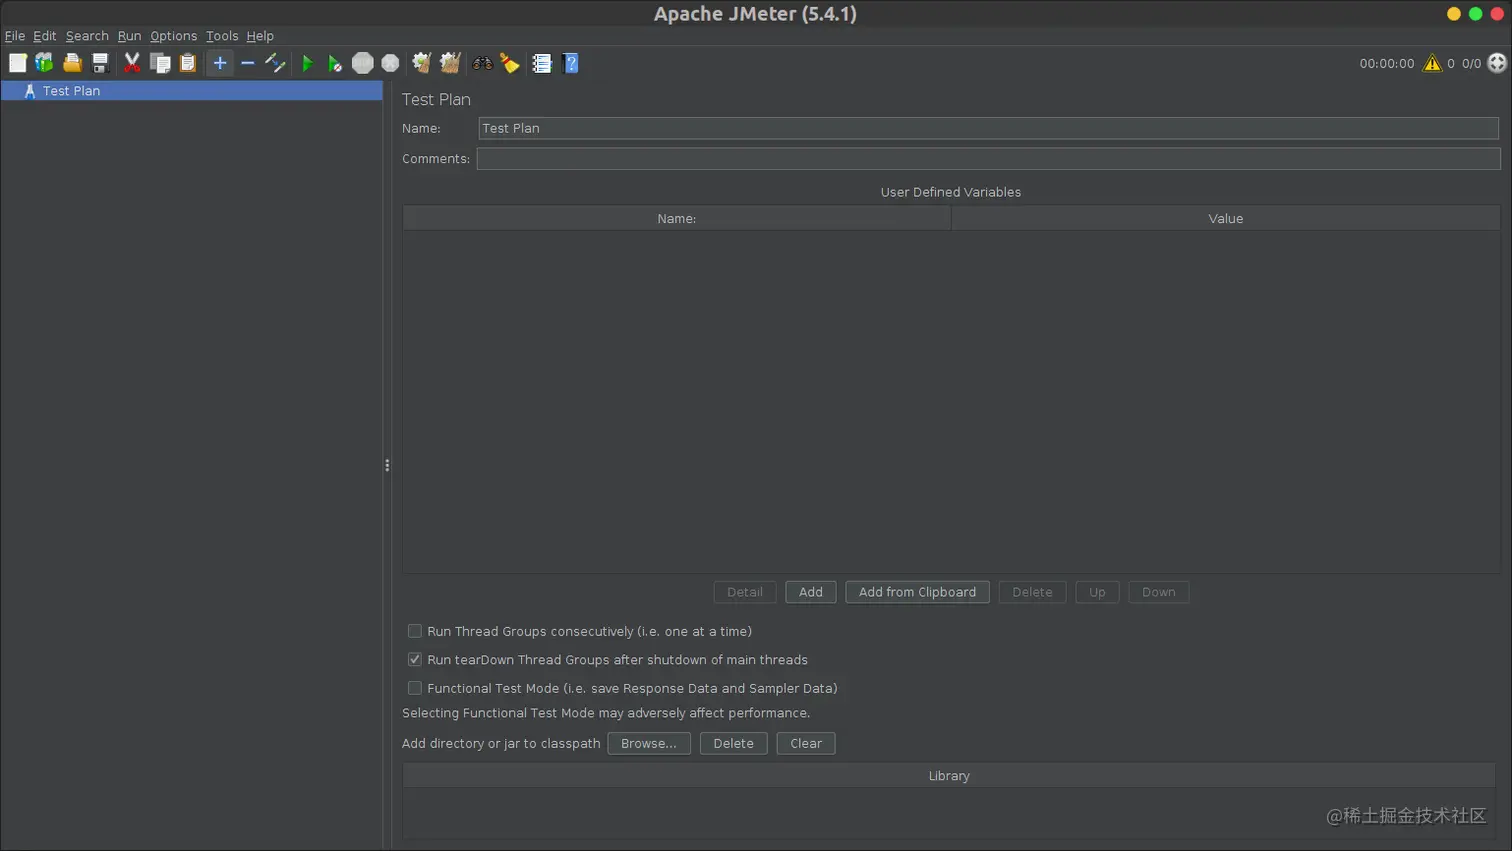Screen dimensions: 1512x851
Task: Click the panel splitter handle dots
Action: tap(387, 465)
